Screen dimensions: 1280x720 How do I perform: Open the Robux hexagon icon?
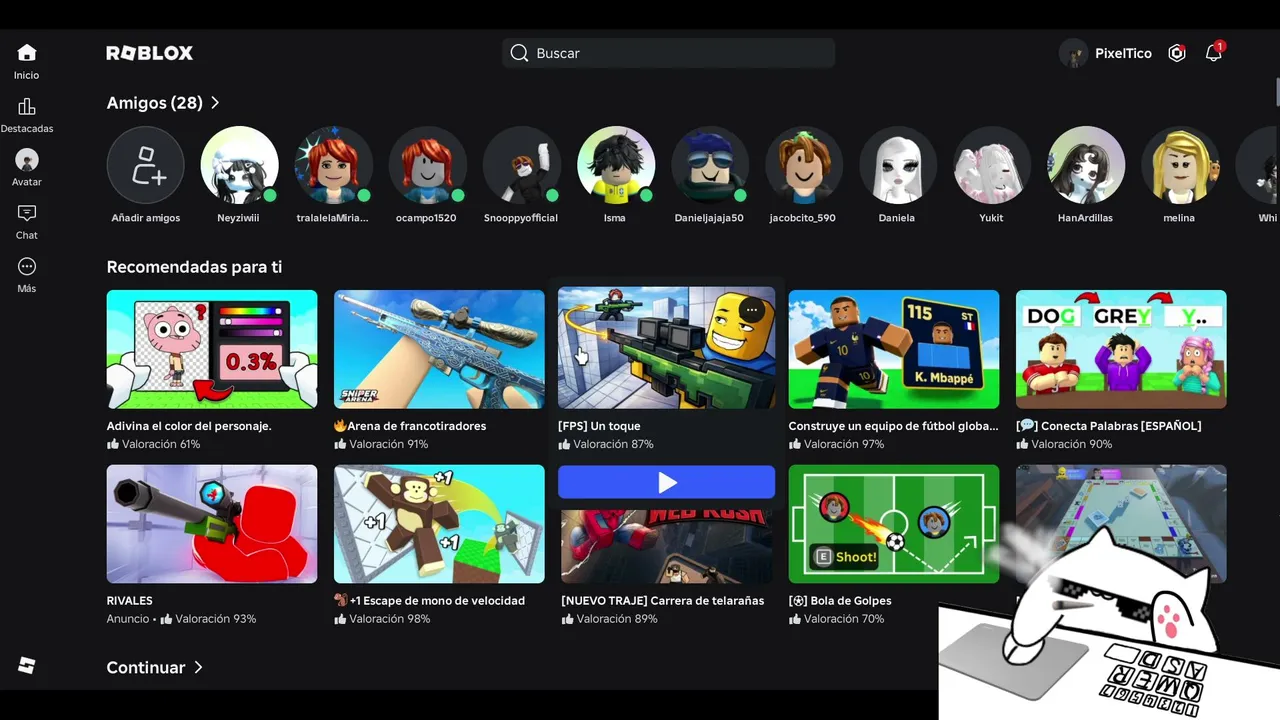pyautogui.click(x=1177, y=53)
